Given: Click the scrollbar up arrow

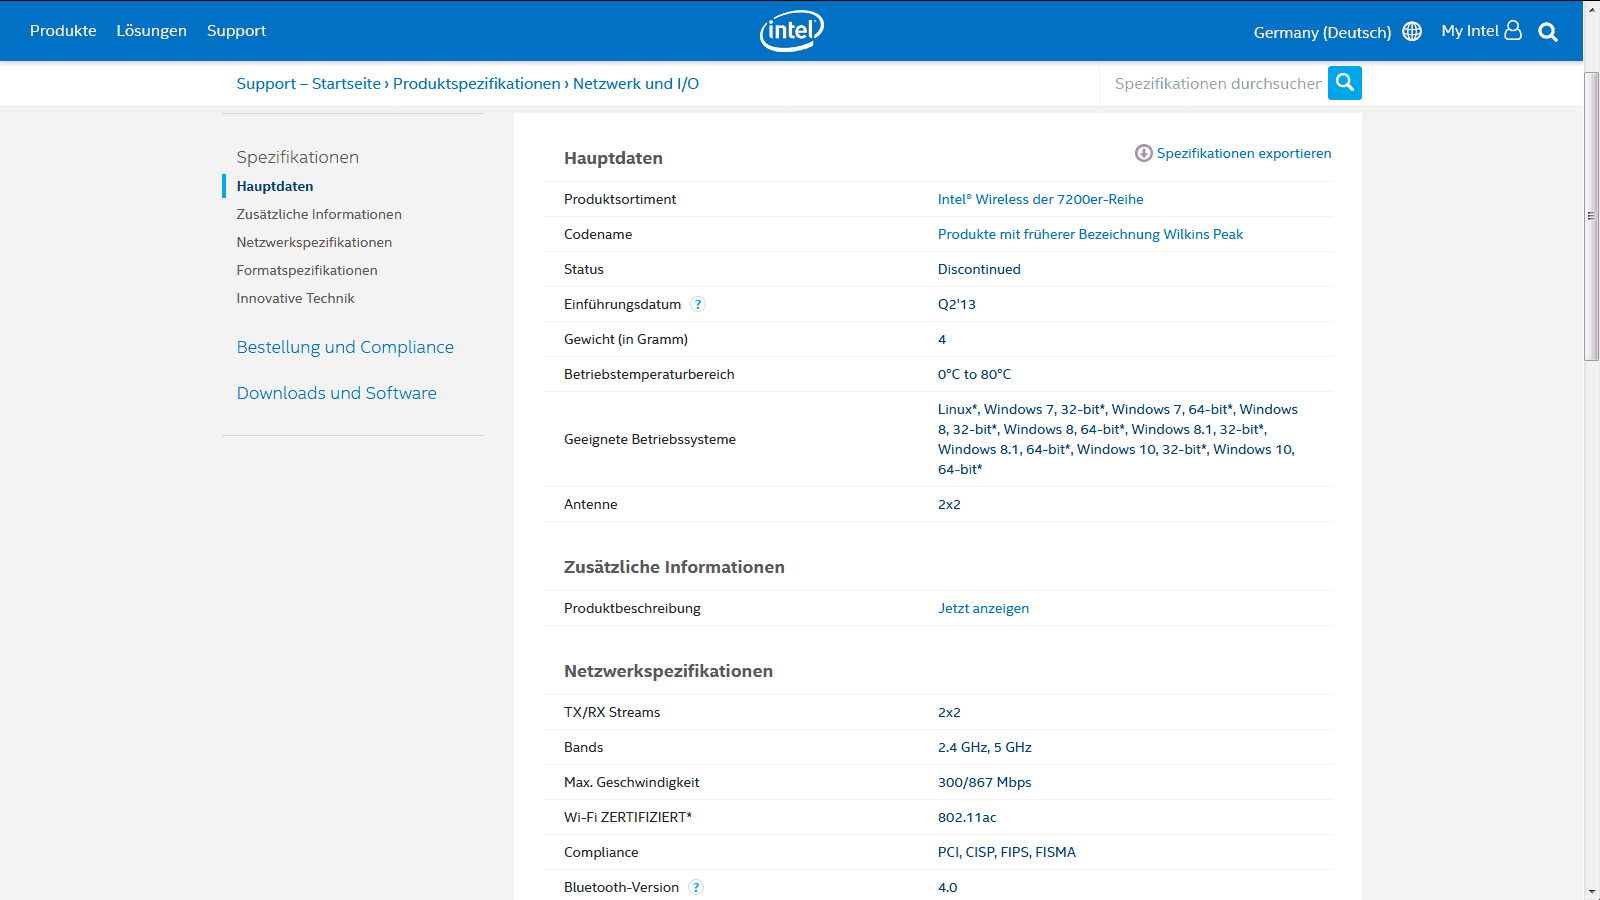Looking at the screenshot, I should pos(1591,8).
